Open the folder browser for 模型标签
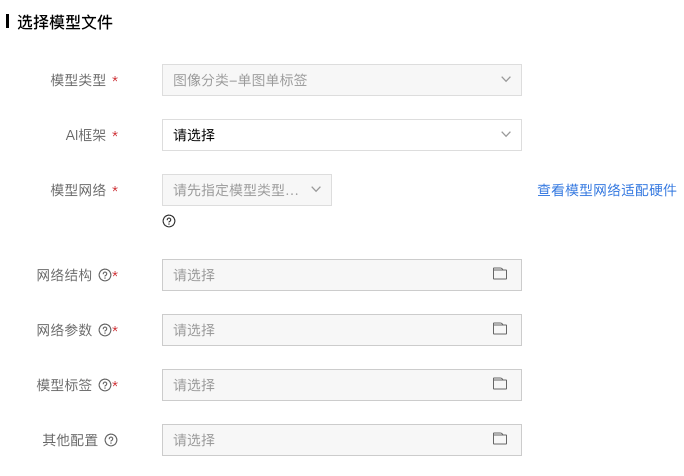684x476 pixels. click(x=500, y=384)
